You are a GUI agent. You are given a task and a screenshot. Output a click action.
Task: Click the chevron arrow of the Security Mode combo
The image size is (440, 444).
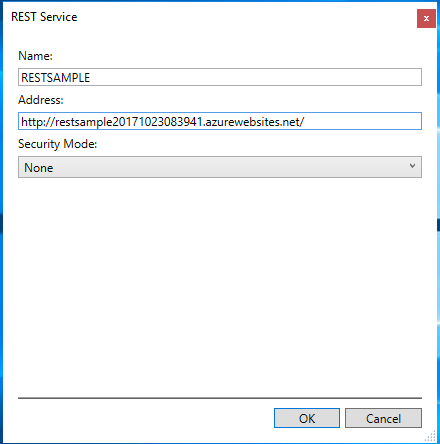click(x=412, y=166)
